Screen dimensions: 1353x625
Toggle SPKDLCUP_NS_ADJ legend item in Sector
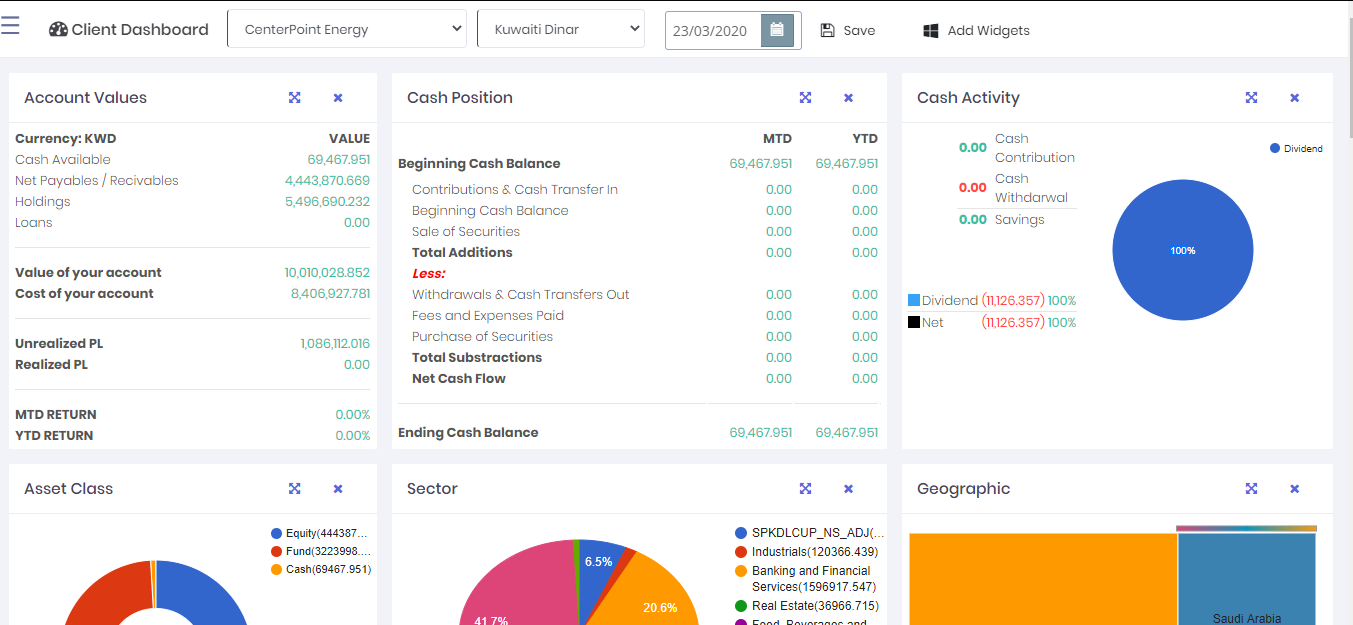tap(809, 534)
